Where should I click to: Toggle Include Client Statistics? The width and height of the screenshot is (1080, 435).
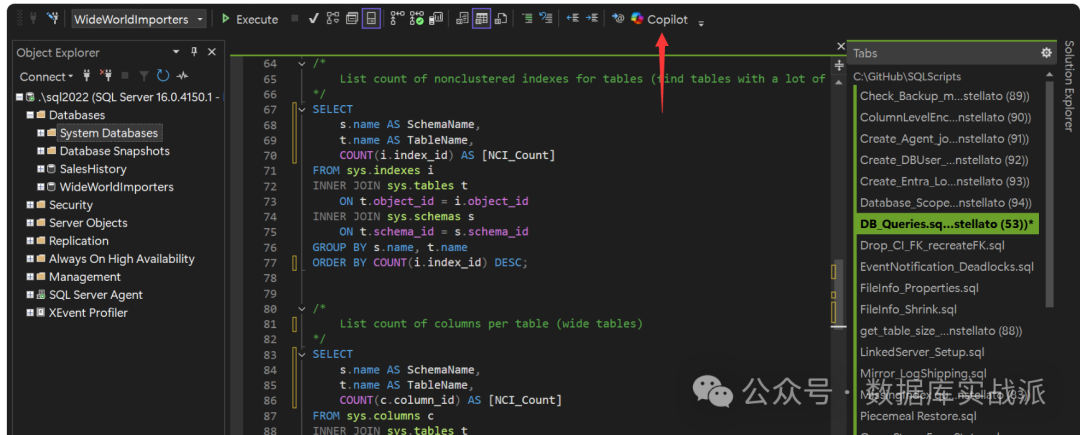click(x=436, y=19)
